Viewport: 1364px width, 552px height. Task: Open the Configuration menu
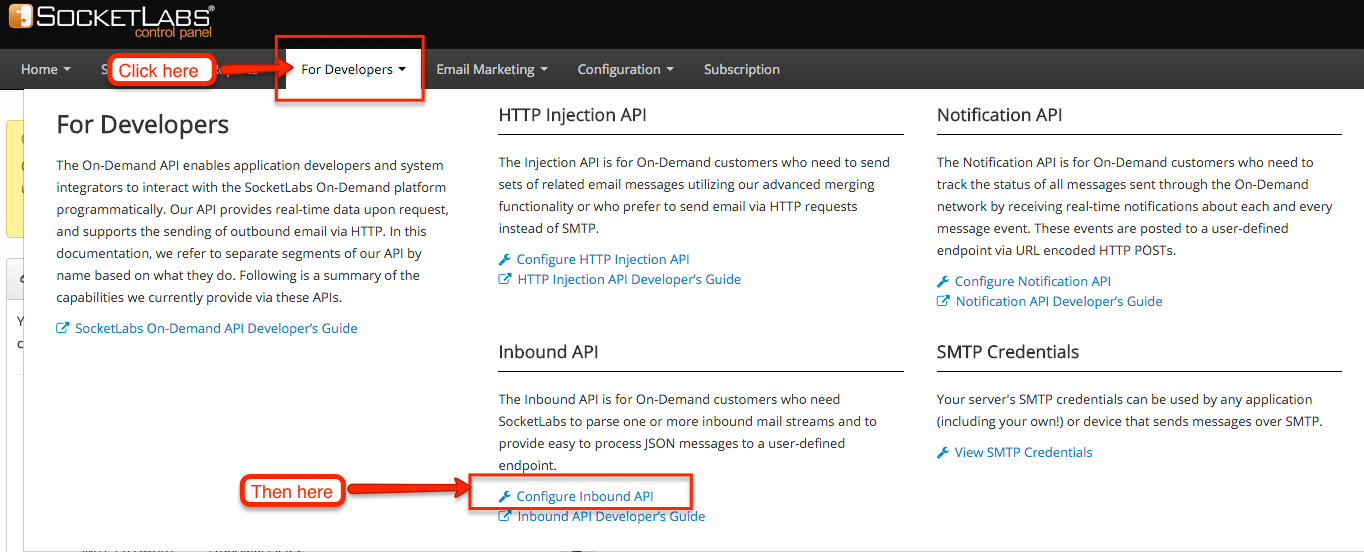coord(626,70)
